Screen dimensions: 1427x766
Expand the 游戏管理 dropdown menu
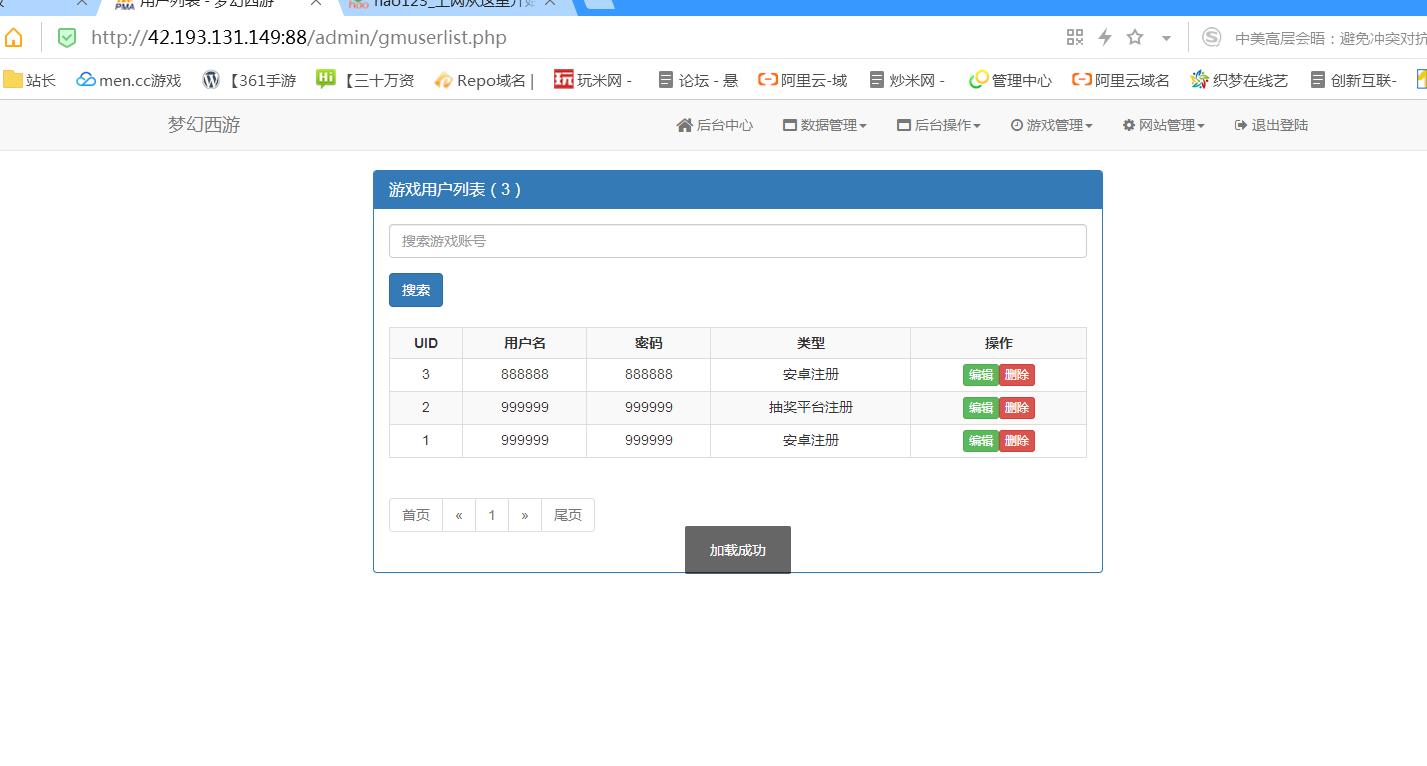pos(1052,125)
